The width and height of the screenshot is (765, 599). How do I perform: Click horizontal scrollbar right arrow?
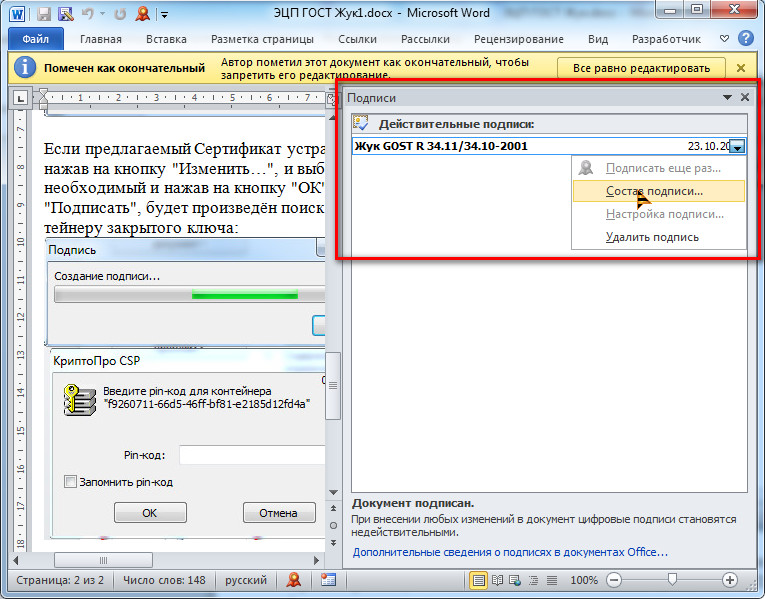(x=316, y=560)
